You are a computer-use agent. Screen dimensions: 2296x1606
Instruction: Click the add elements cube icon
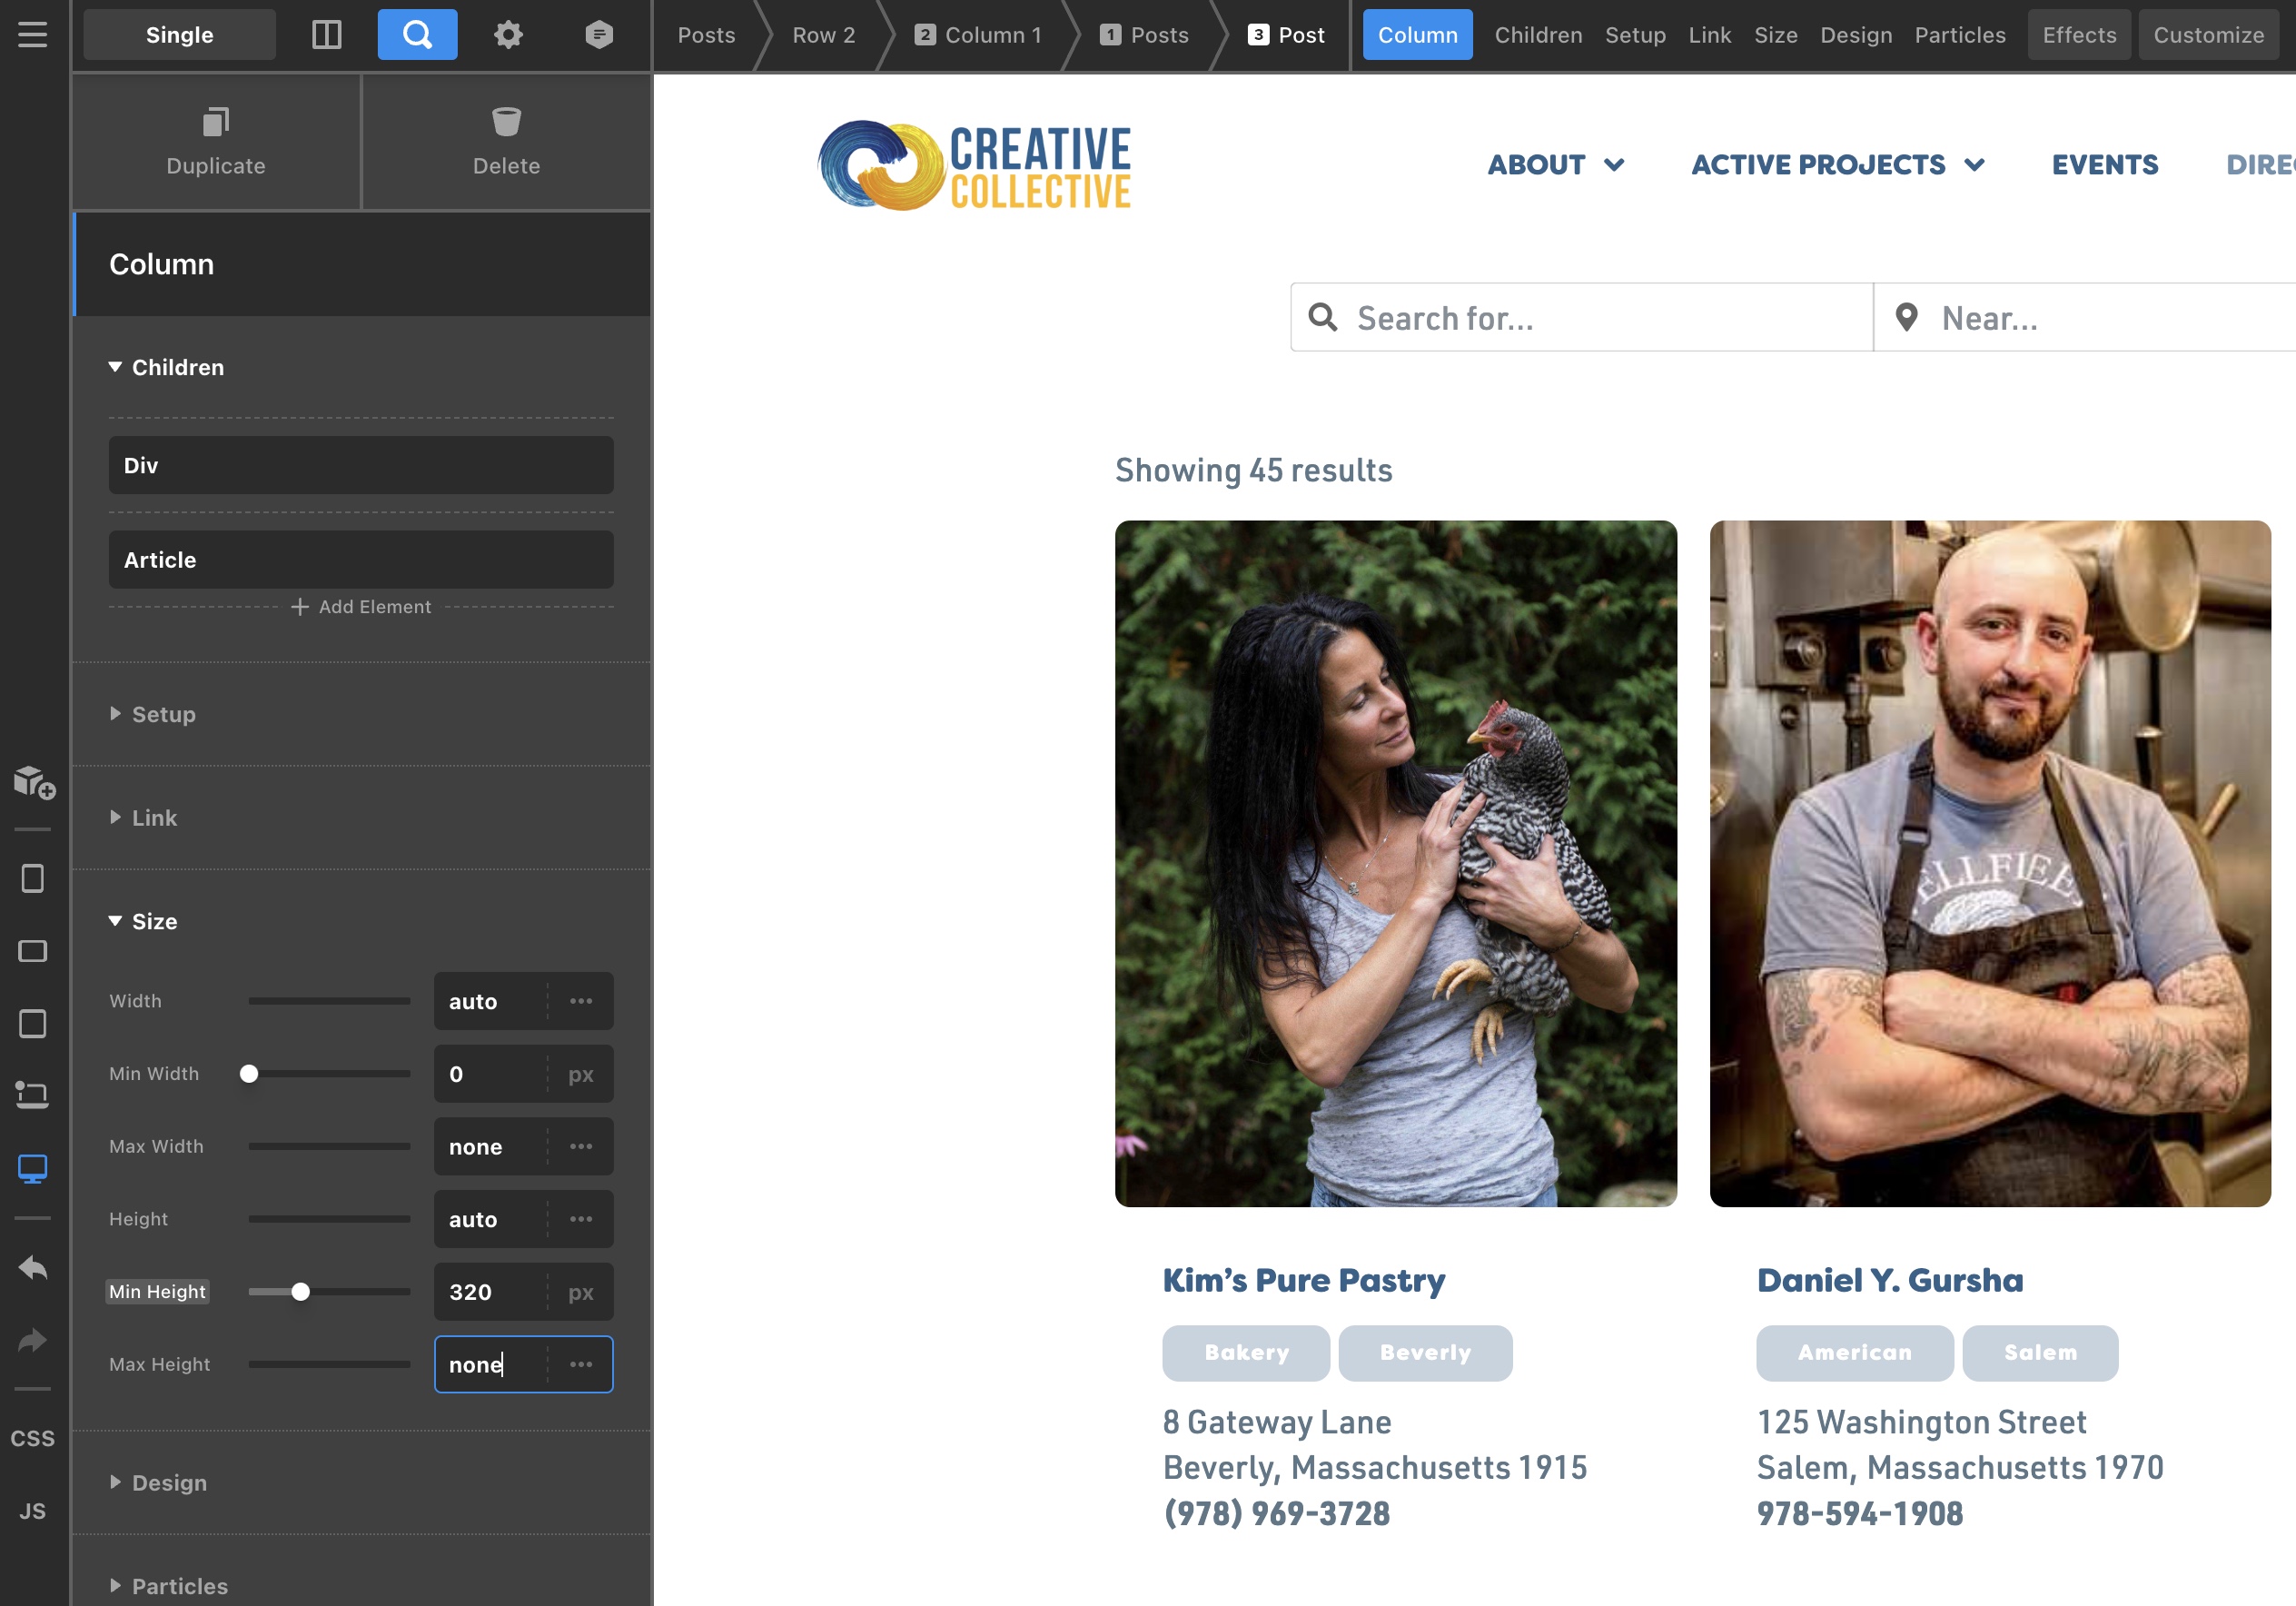click(33, 782)
